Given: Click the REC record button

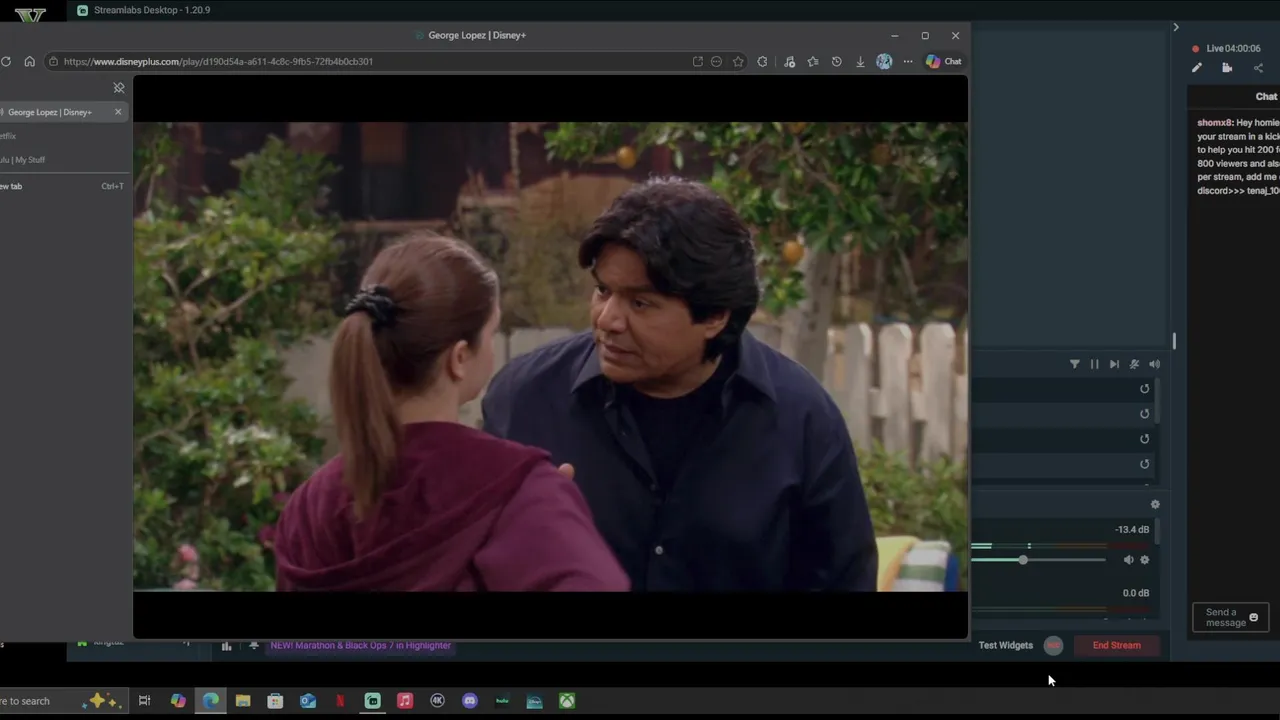Looking at the screenshot, I should coord(1053,645).
